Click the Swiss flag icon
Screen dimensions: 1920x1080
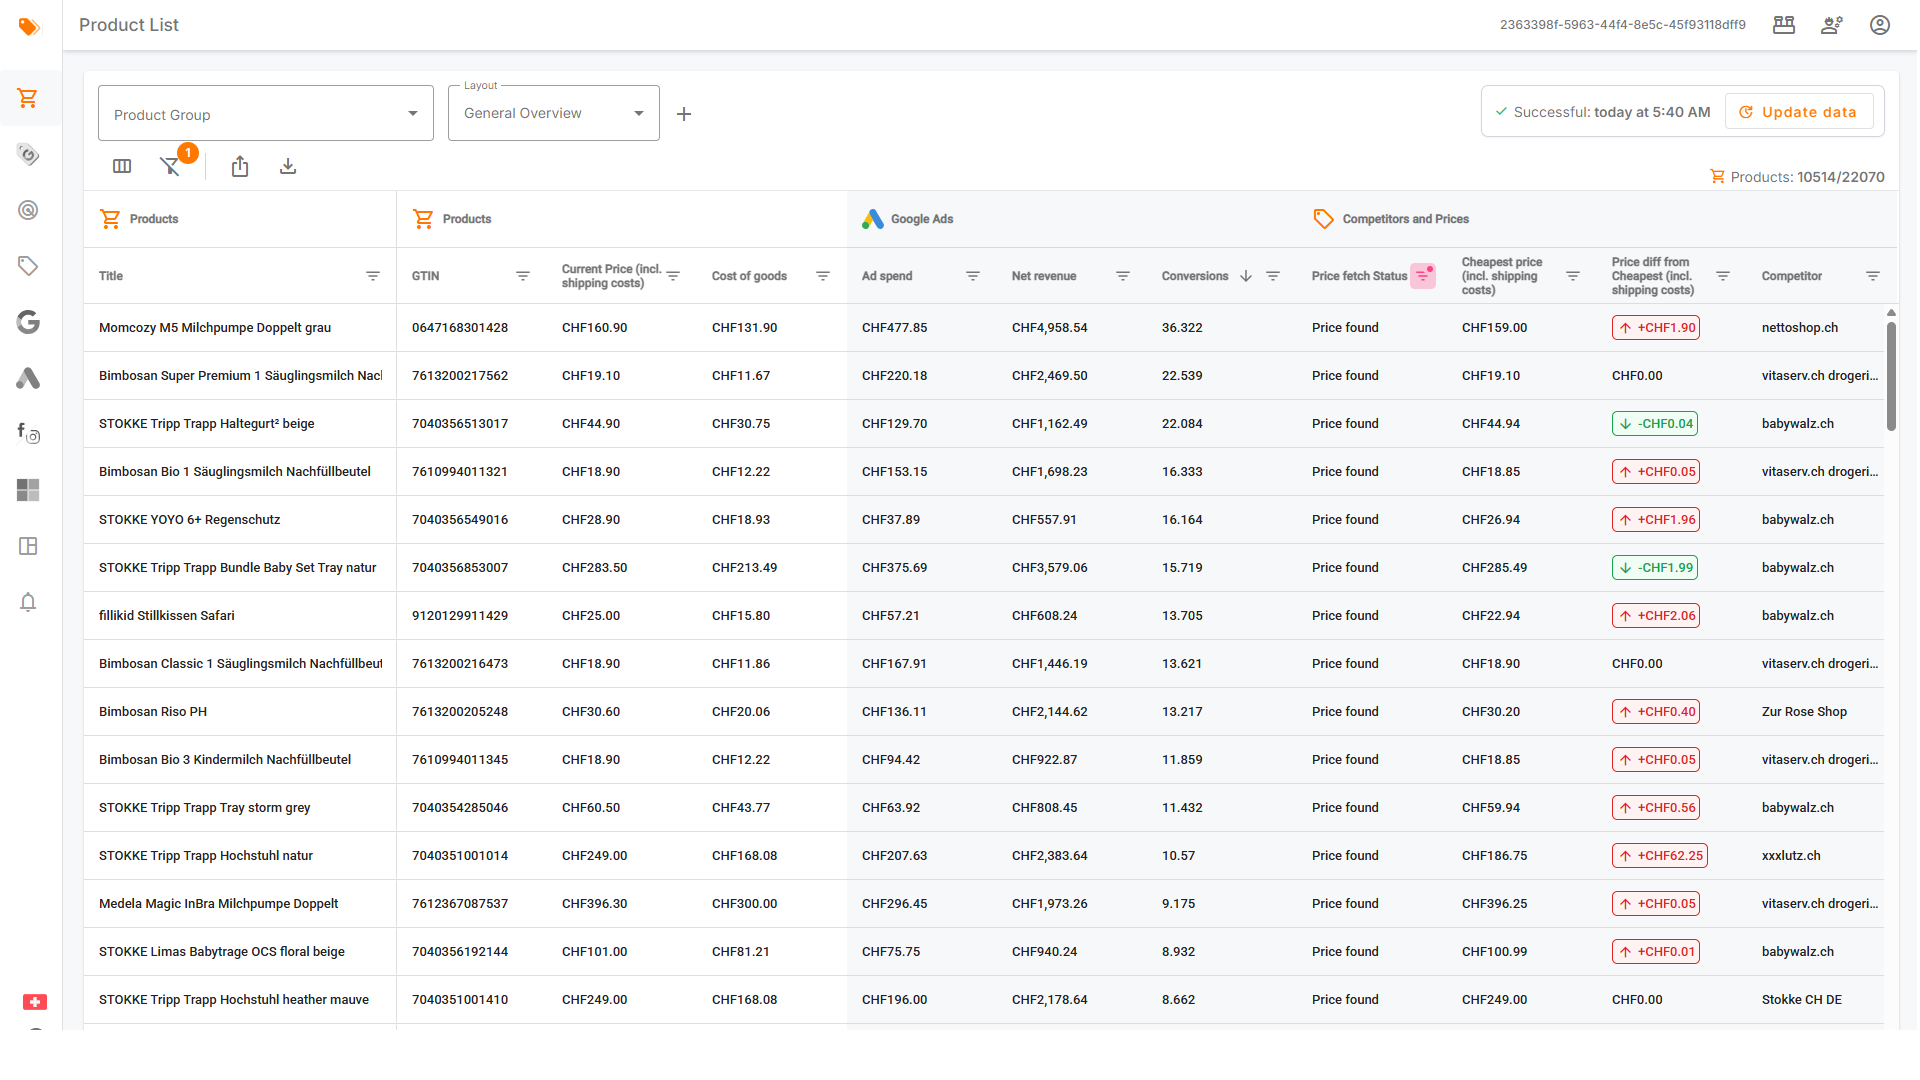click(35, 1002)
